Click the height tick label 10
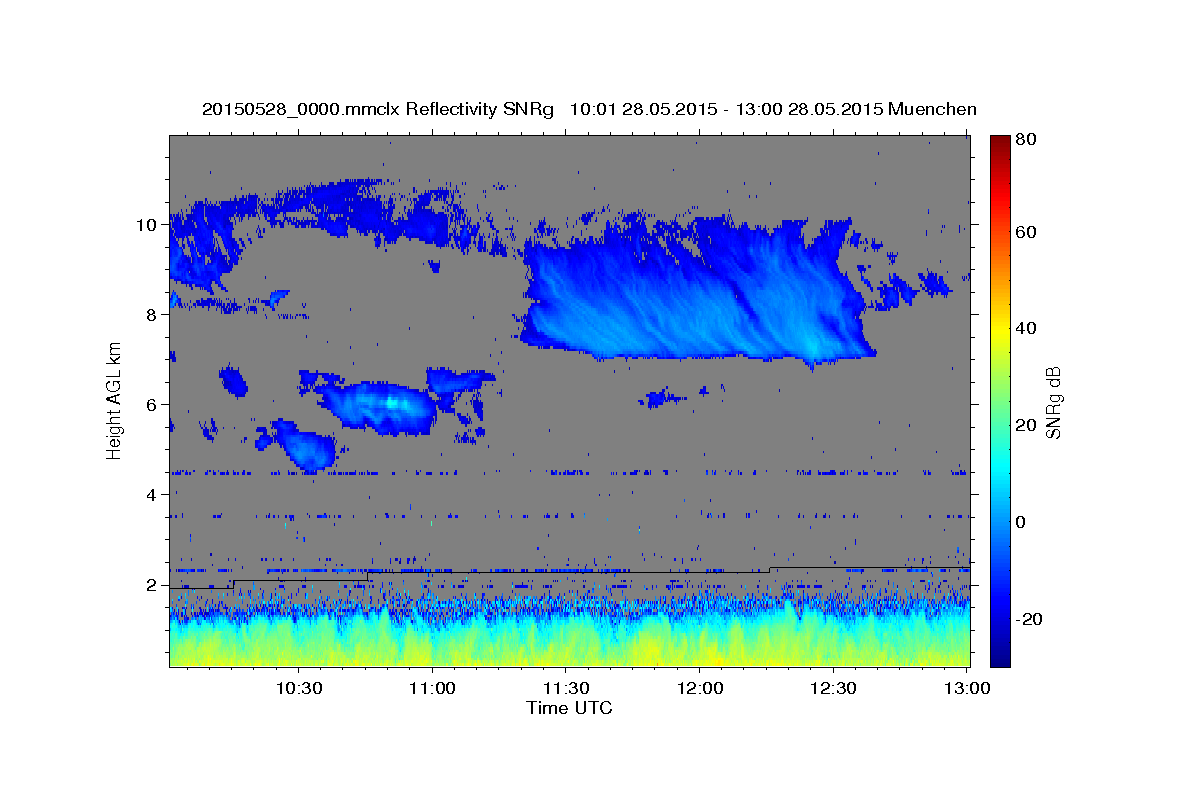 [147, 224]
